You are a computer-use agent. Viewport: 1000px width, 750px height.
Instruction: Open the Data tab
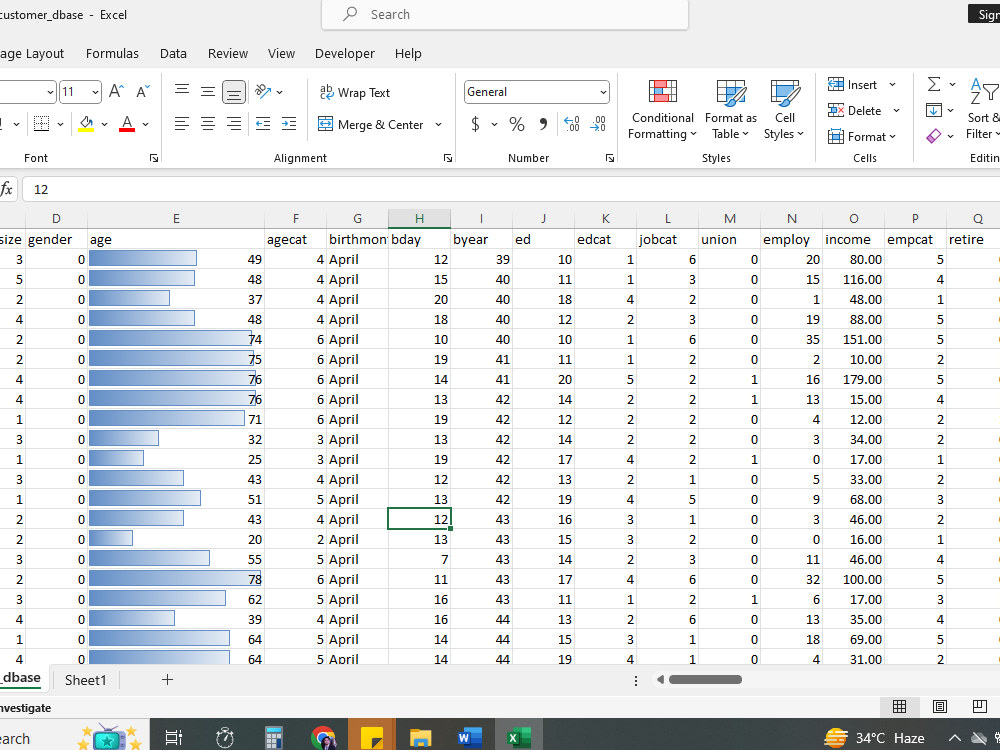pyautogui.click(x=173, y=54)
